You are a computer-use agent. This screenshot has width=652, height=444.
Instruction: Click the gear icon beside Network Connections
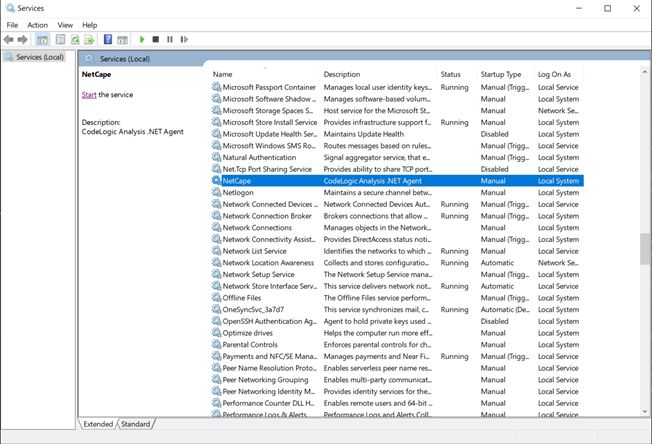[x=216, y=227]
